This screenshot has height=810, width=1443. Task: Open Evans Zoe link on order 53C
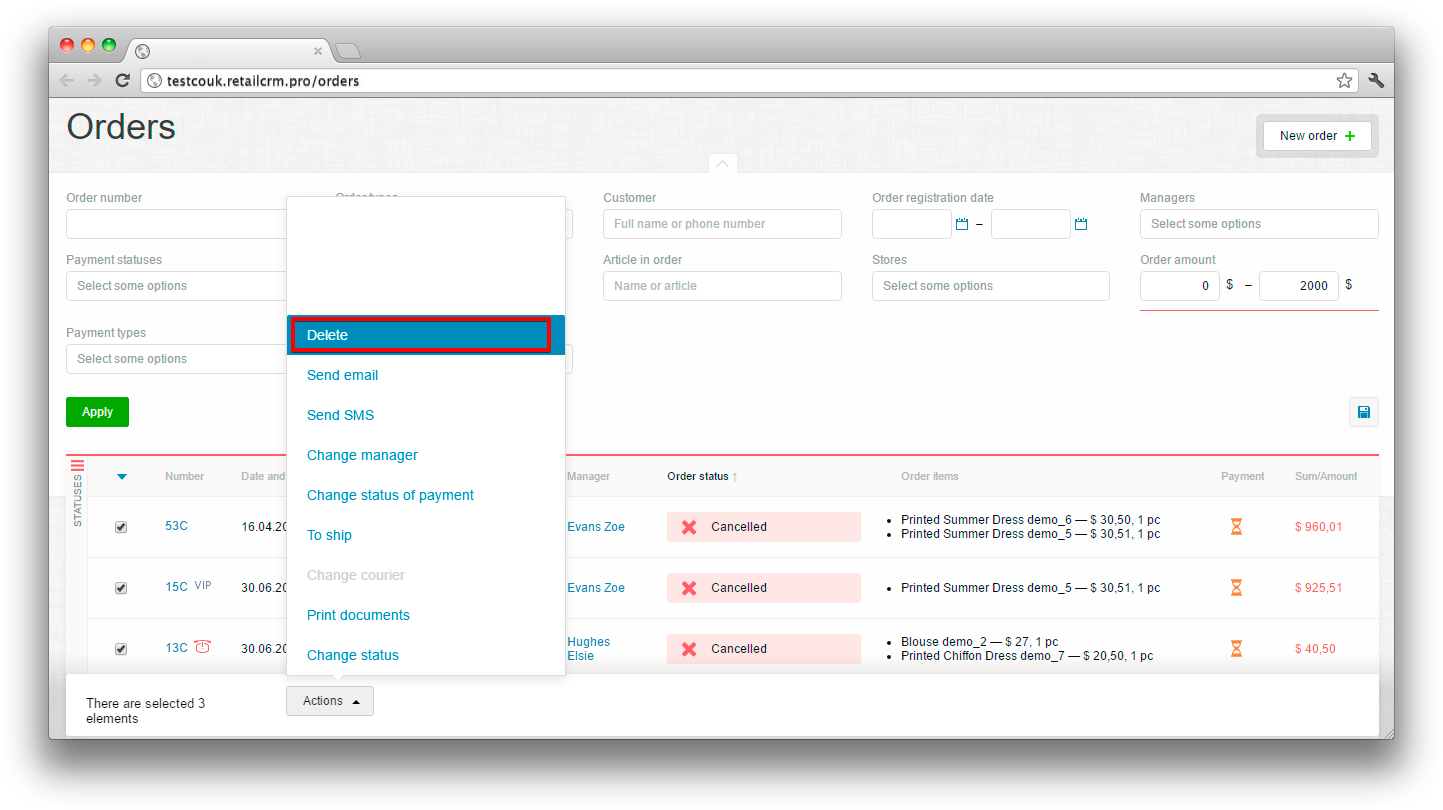click(x=596, y=527)
